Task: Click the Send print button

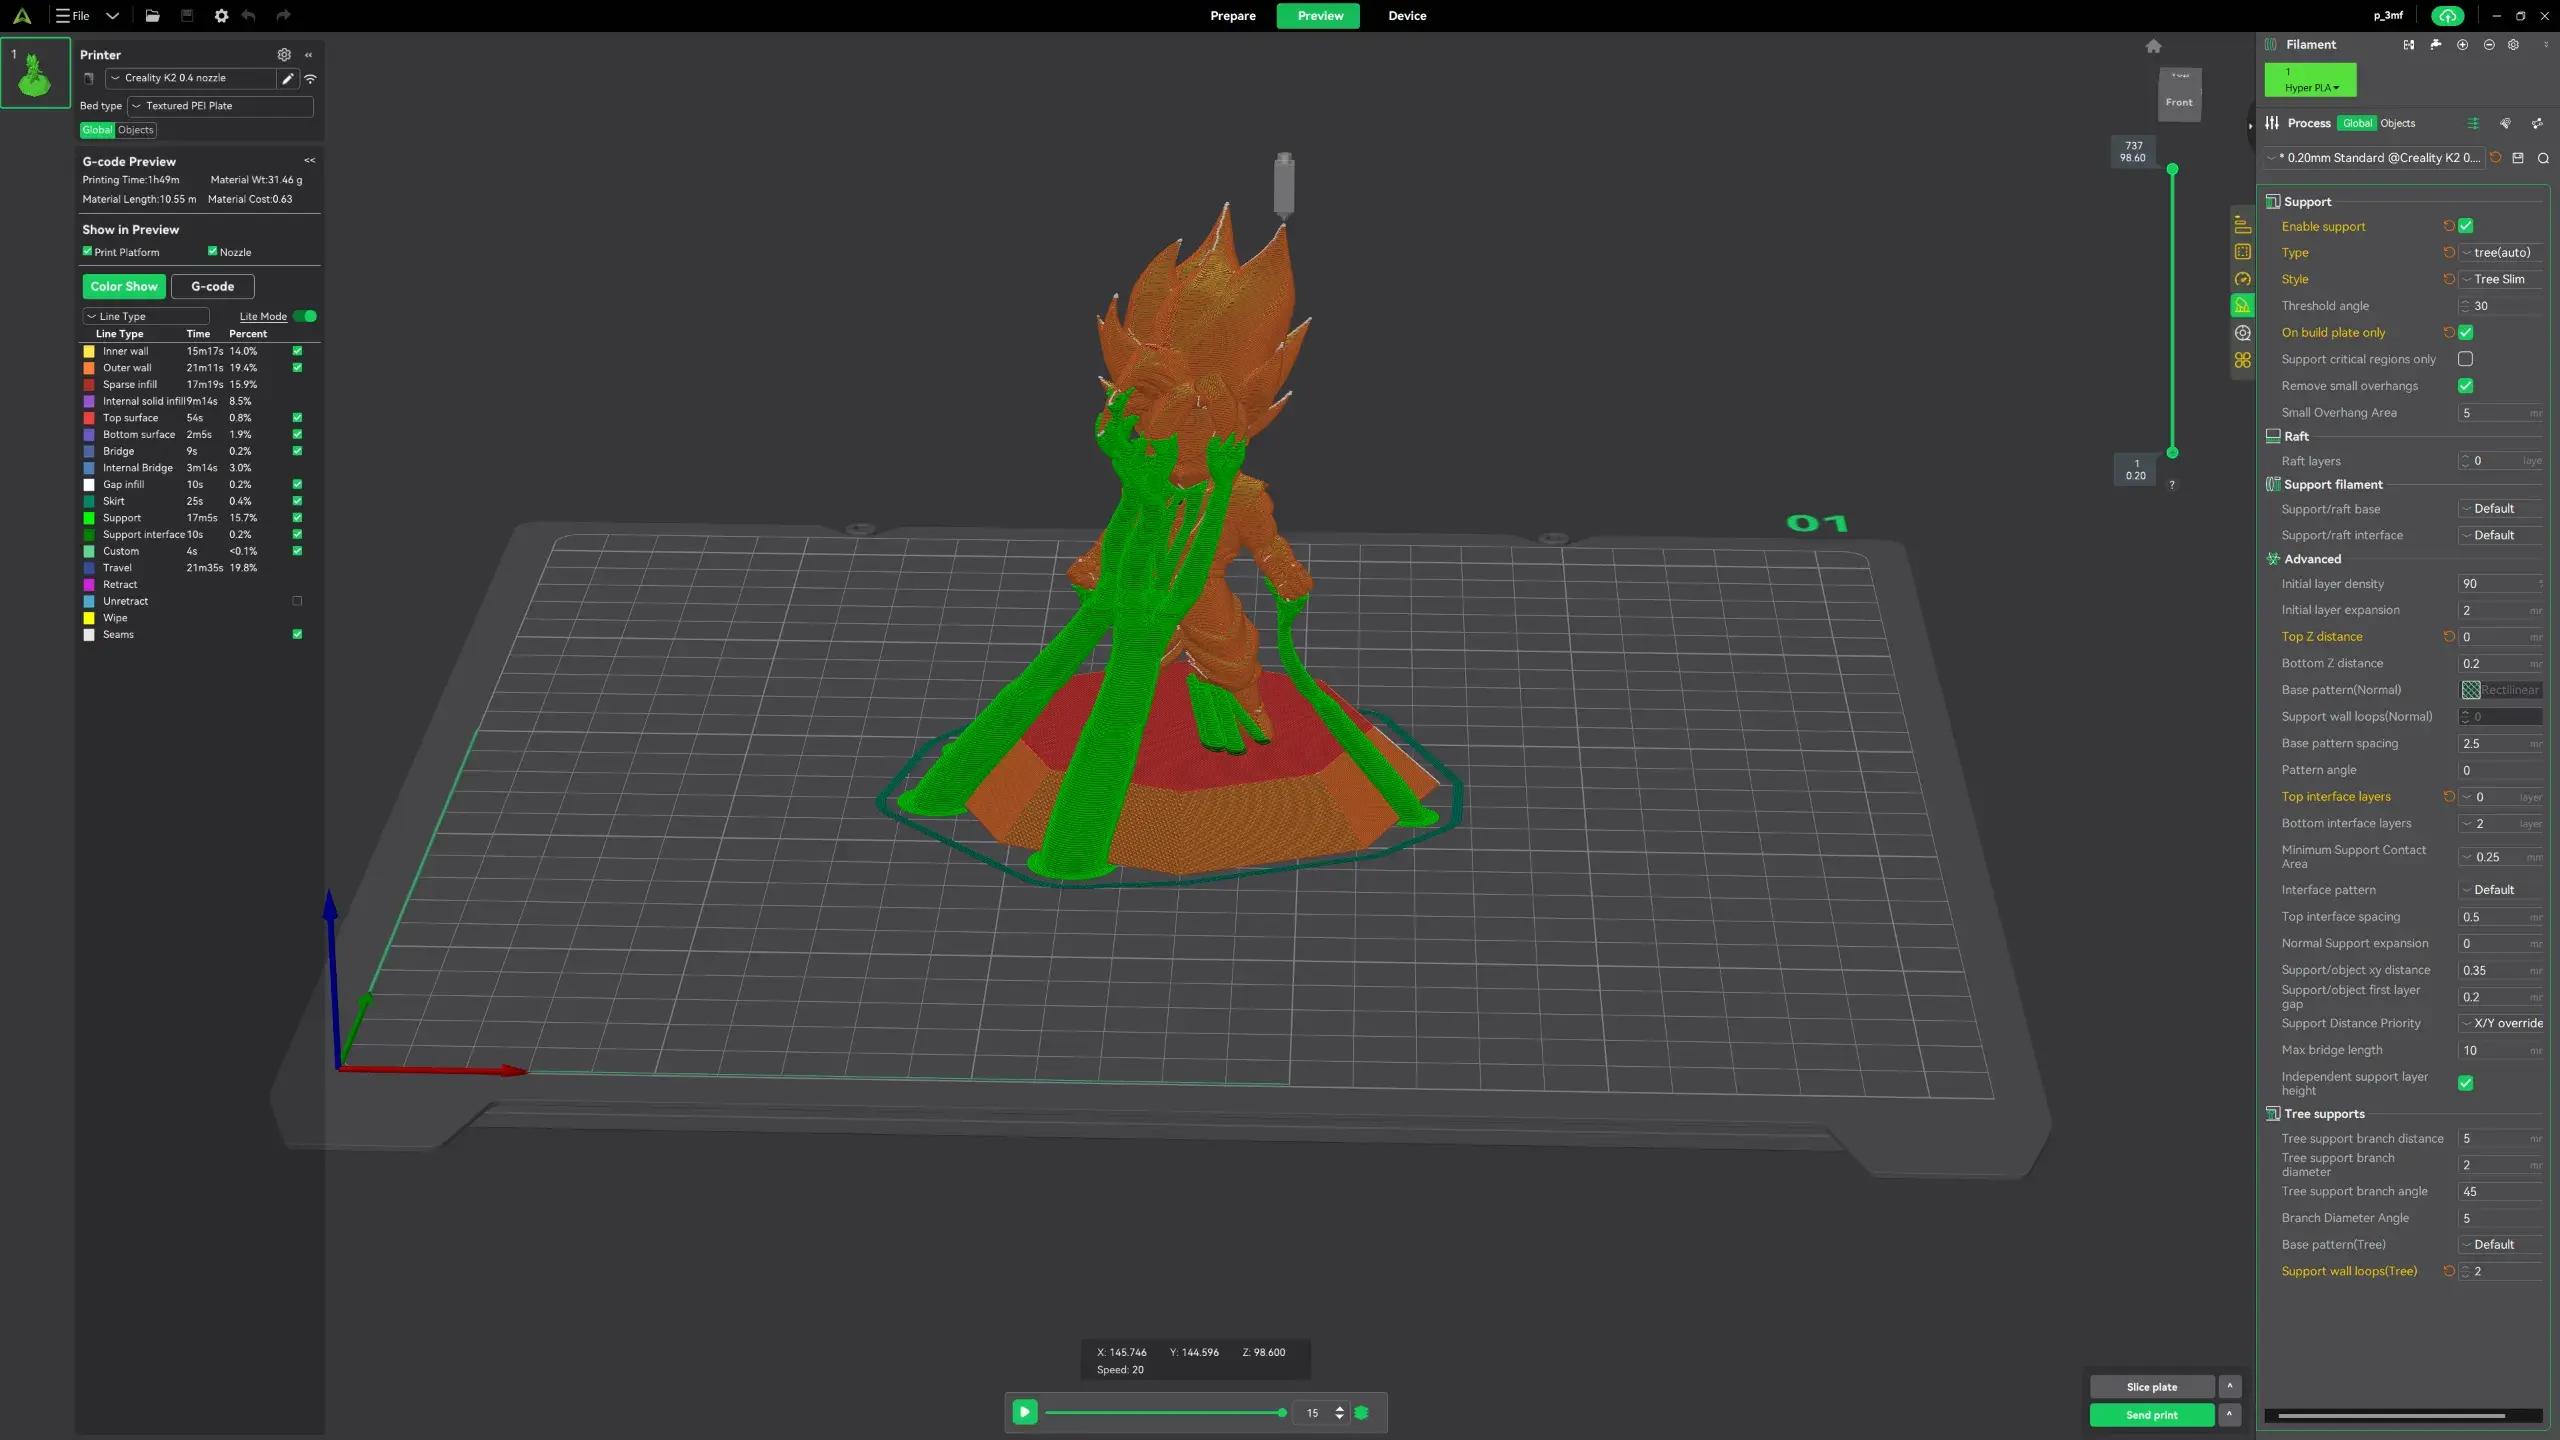Action: pos(2151,1415)
